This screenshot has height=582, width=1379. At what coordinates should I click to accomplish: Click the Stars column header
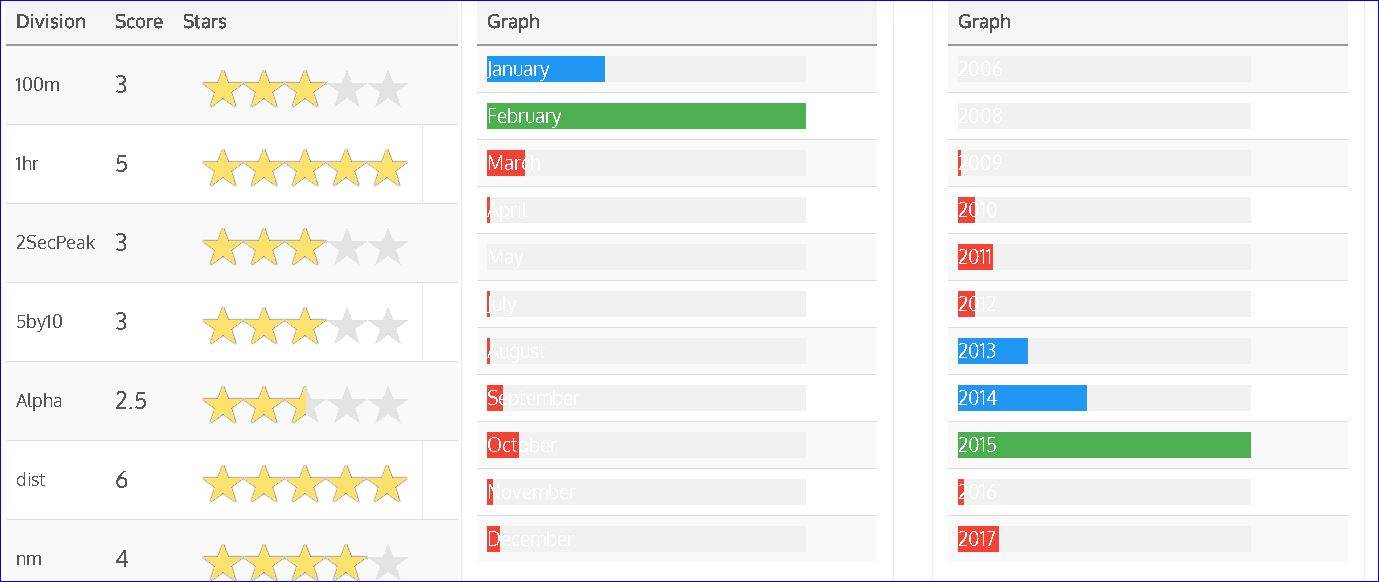(x=205, y=22)
